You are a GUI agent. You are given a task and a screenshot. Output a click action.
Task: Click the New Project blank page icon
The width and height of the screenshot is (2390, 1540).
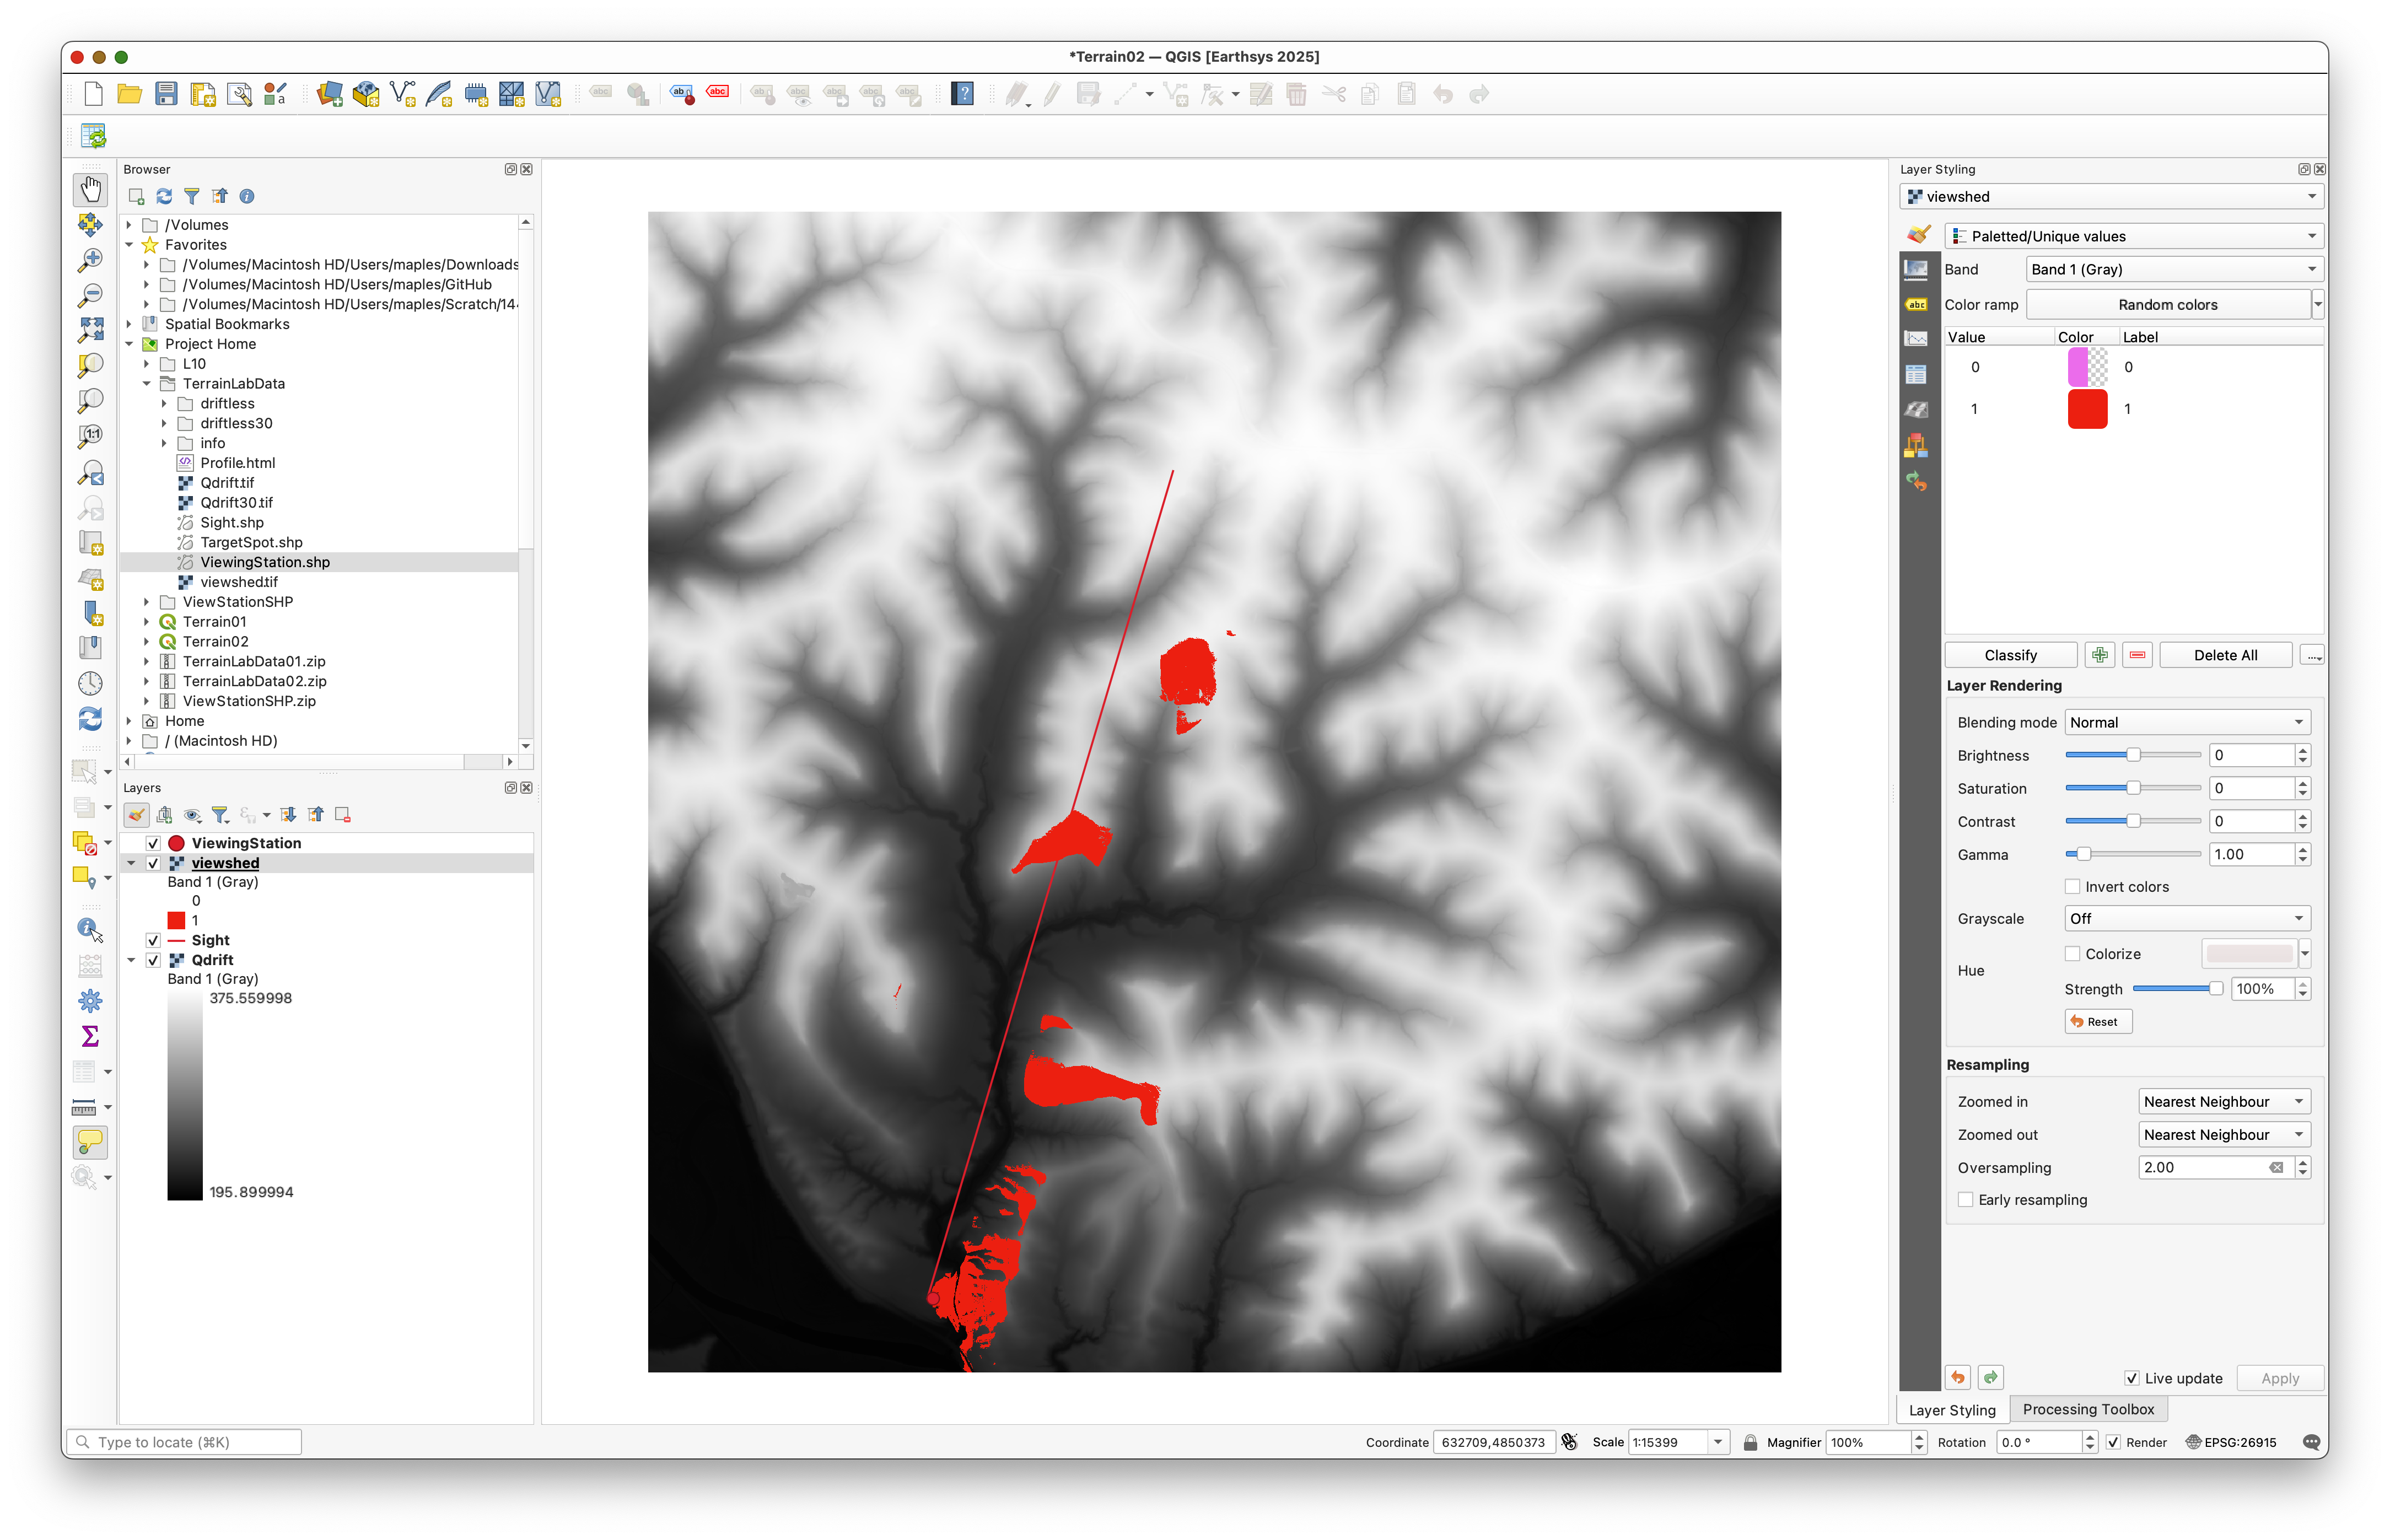(x=93, y=94)
